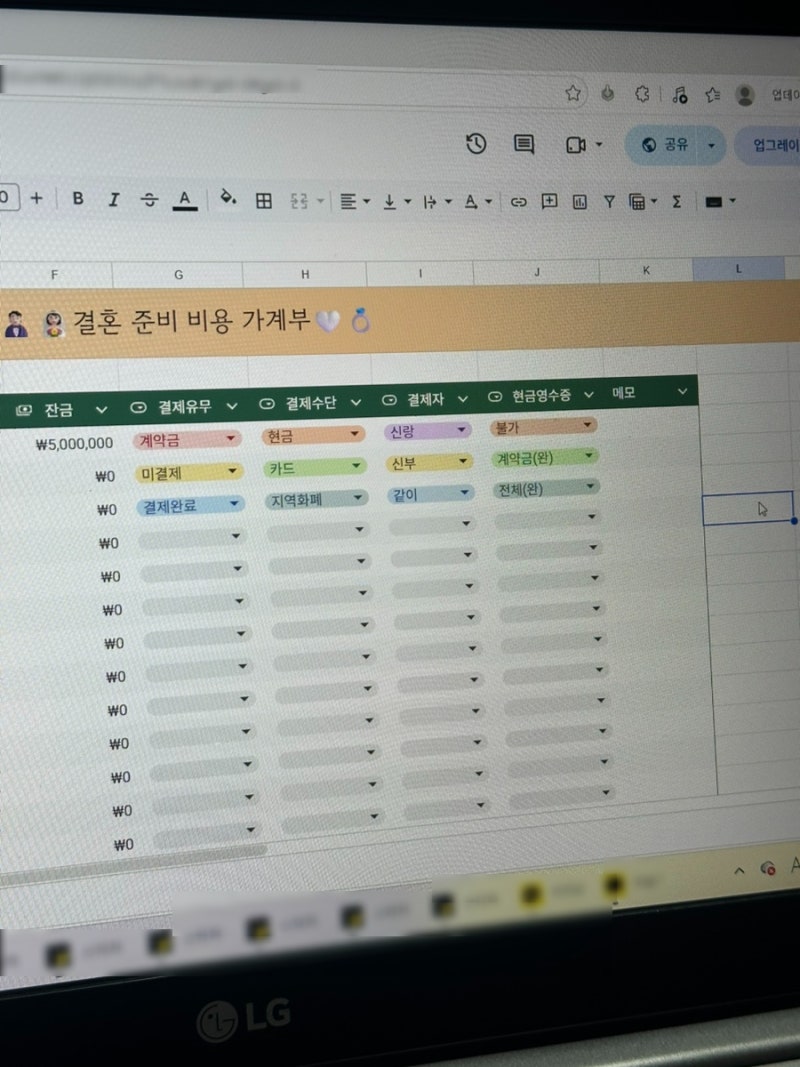Open the browser extensions puzzle icon

pyautogui.click(x=642, y=93)
